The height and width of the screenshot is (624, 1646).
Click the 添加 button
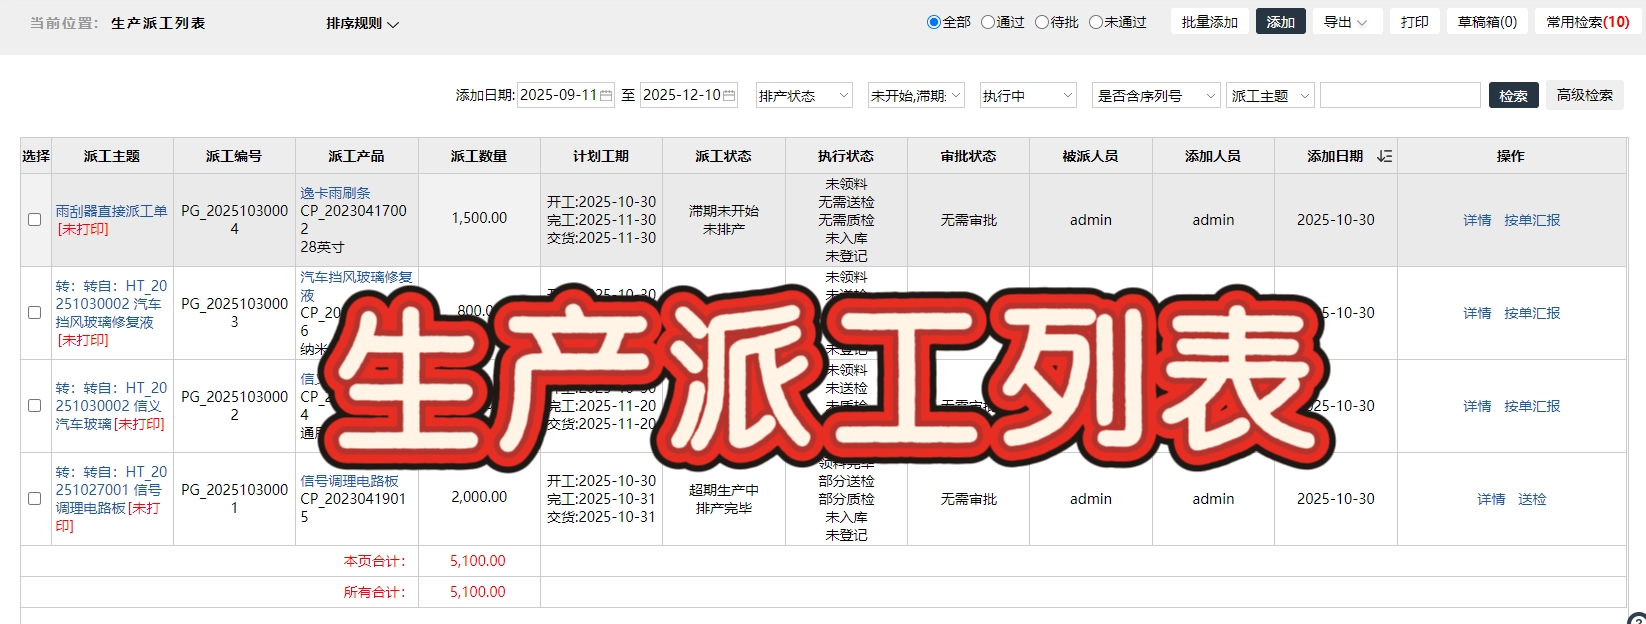(1281, 22)
